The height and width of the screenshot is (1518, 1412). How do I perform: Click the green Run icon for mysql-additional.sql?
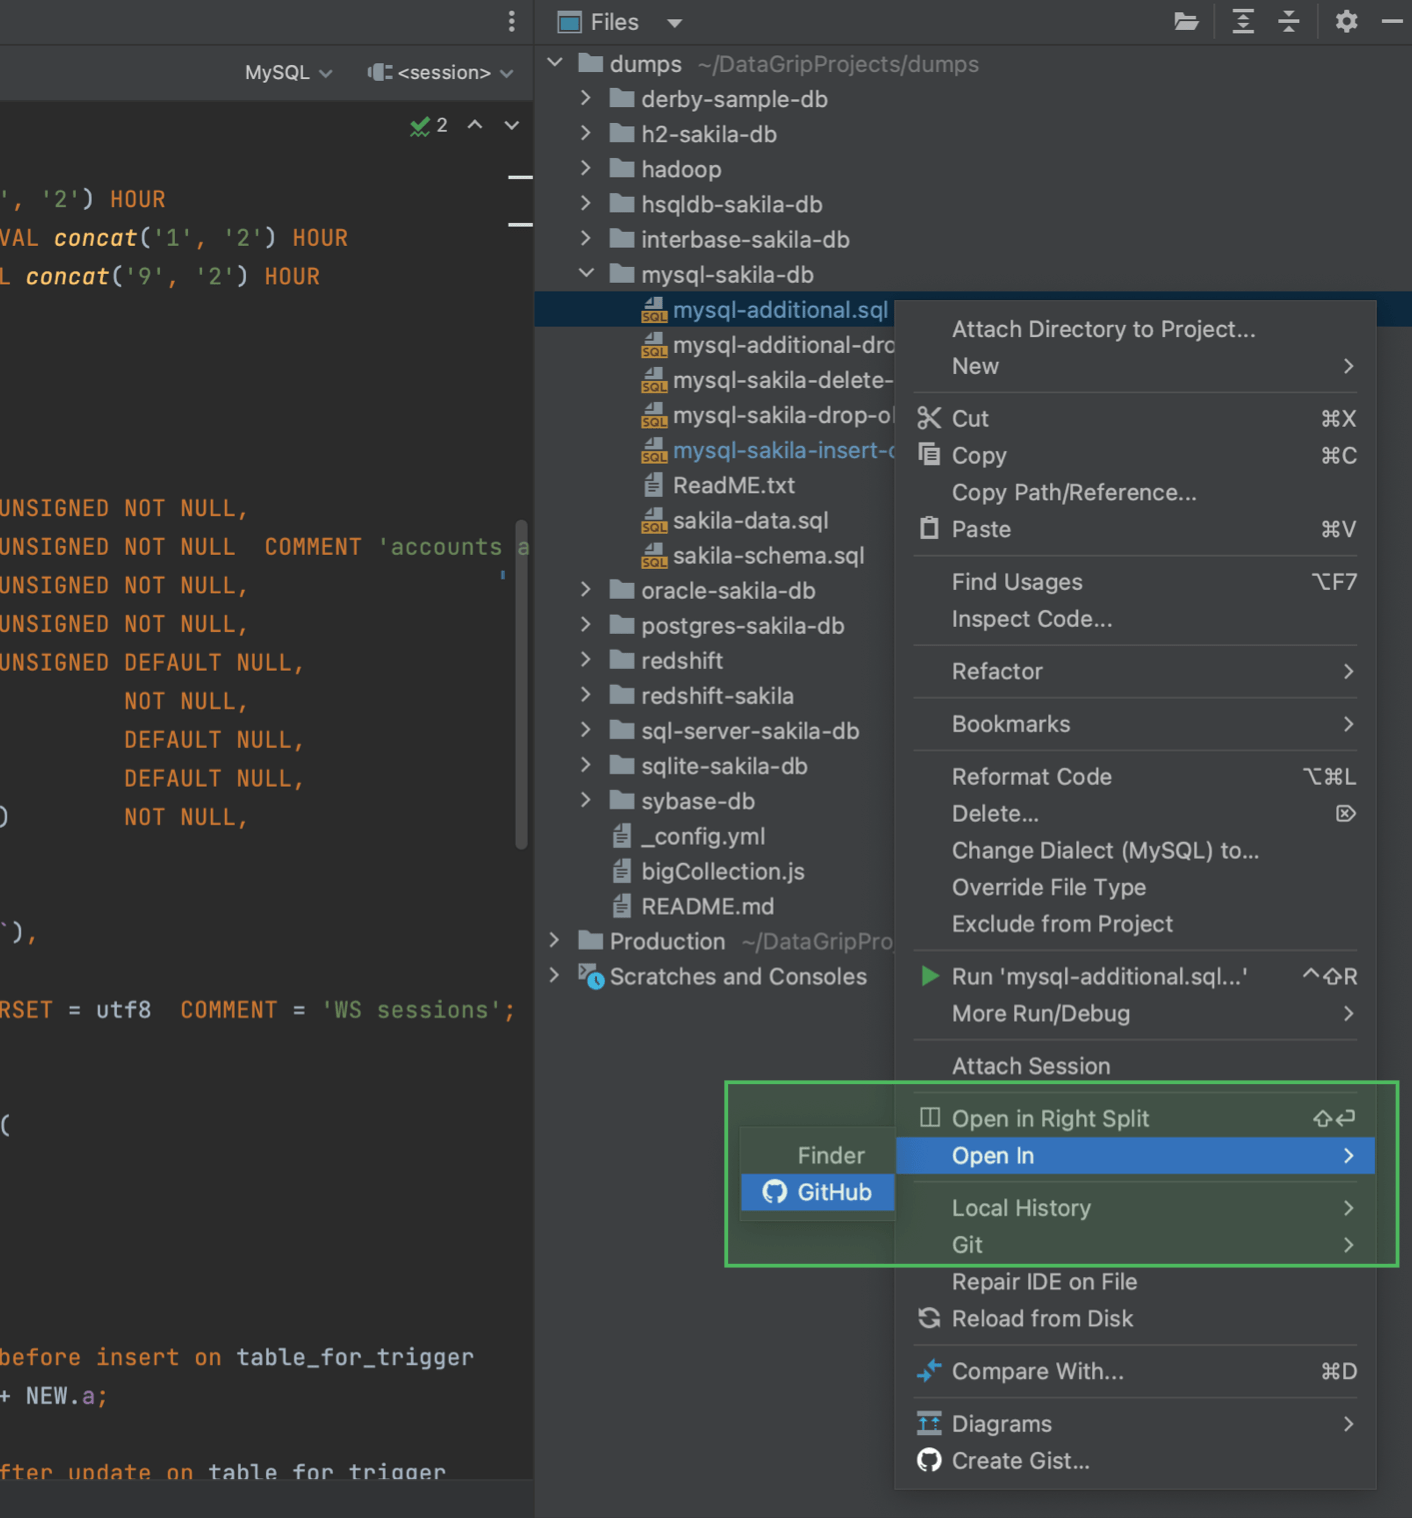point(928,976)
